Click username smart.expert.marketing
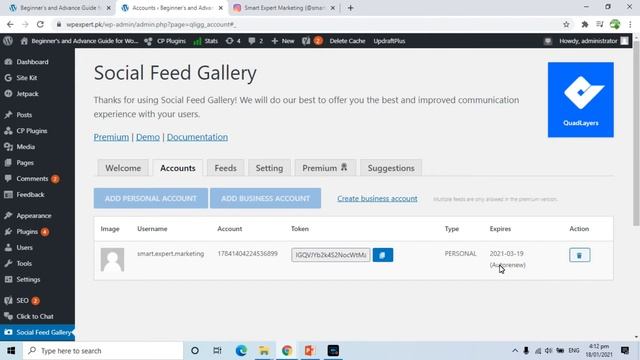640x360 pixels. 171,253
